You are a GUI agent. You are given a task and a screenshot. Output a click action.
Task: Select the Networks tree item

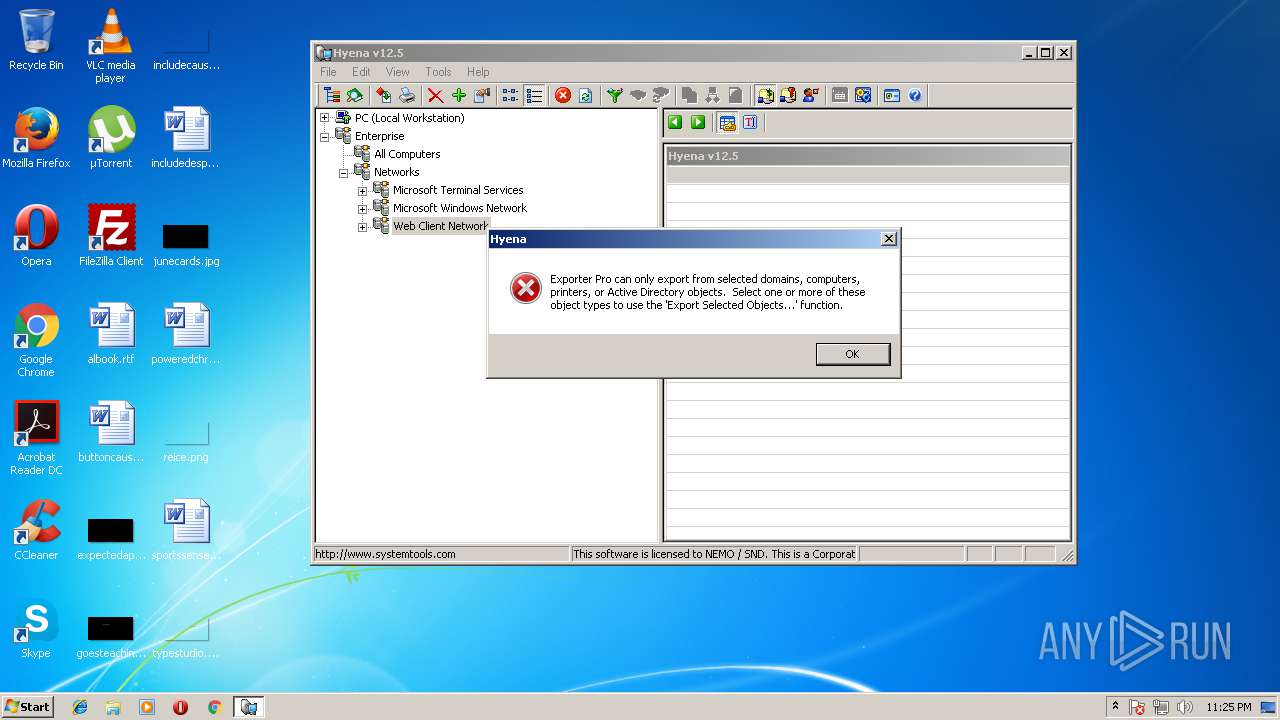397,172
